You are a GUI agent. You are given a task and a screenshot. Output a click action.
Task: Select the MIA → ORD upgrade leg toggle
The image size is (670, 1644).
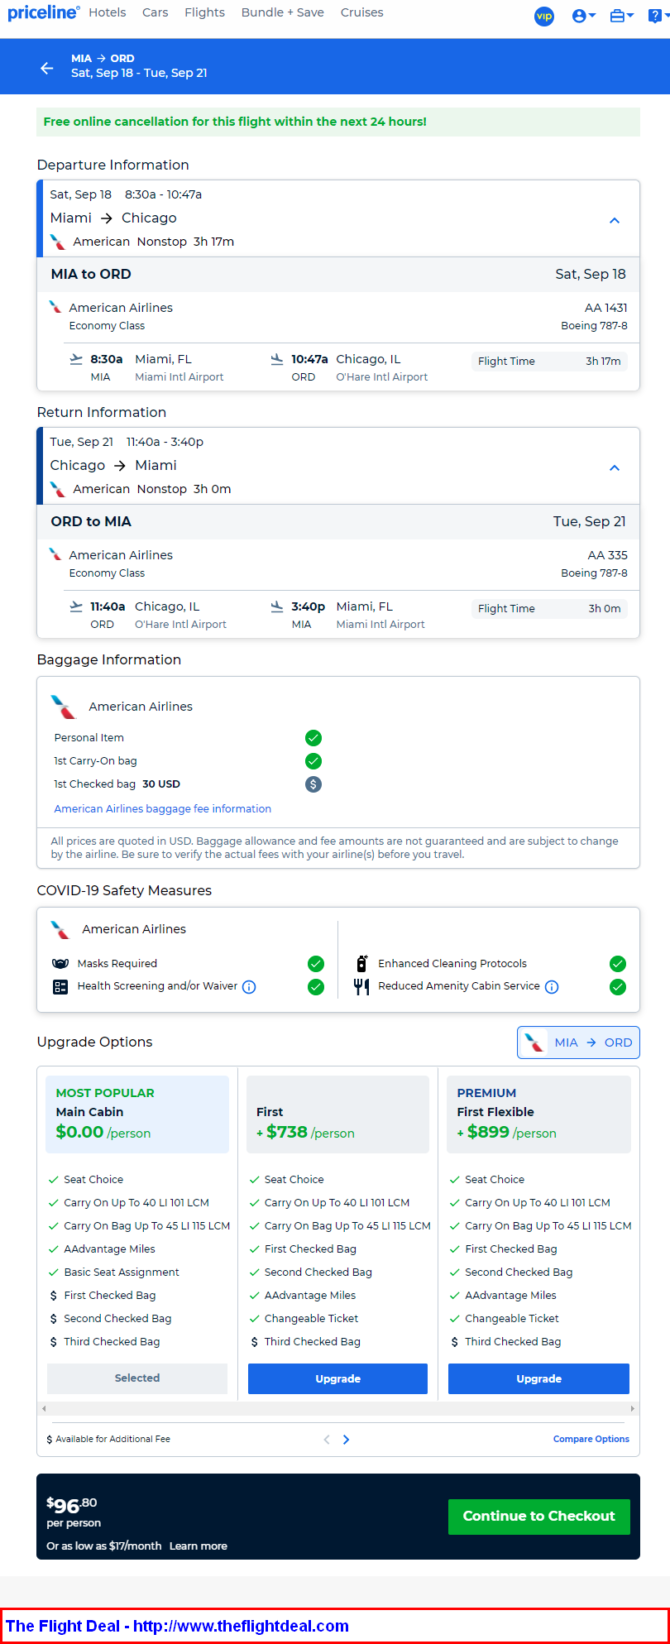coord(578,1042)
